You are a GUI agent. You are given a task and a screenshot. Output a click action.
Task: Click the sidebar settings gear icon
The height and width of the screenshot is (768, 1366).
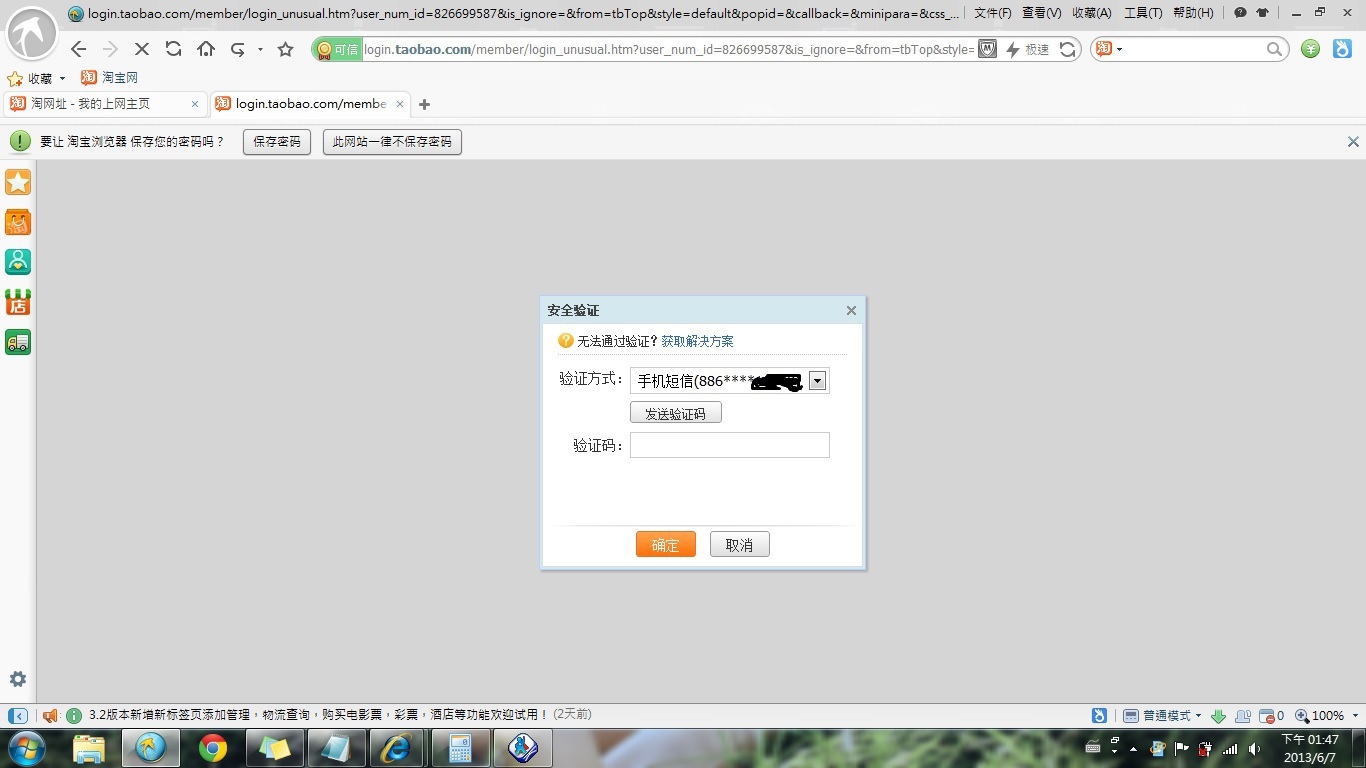18,679
